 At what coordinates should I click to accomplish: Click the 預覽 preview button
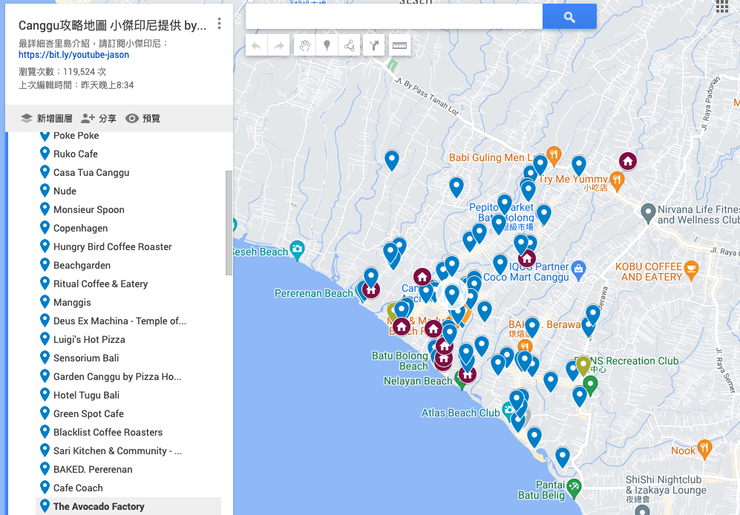pos(142,118)
